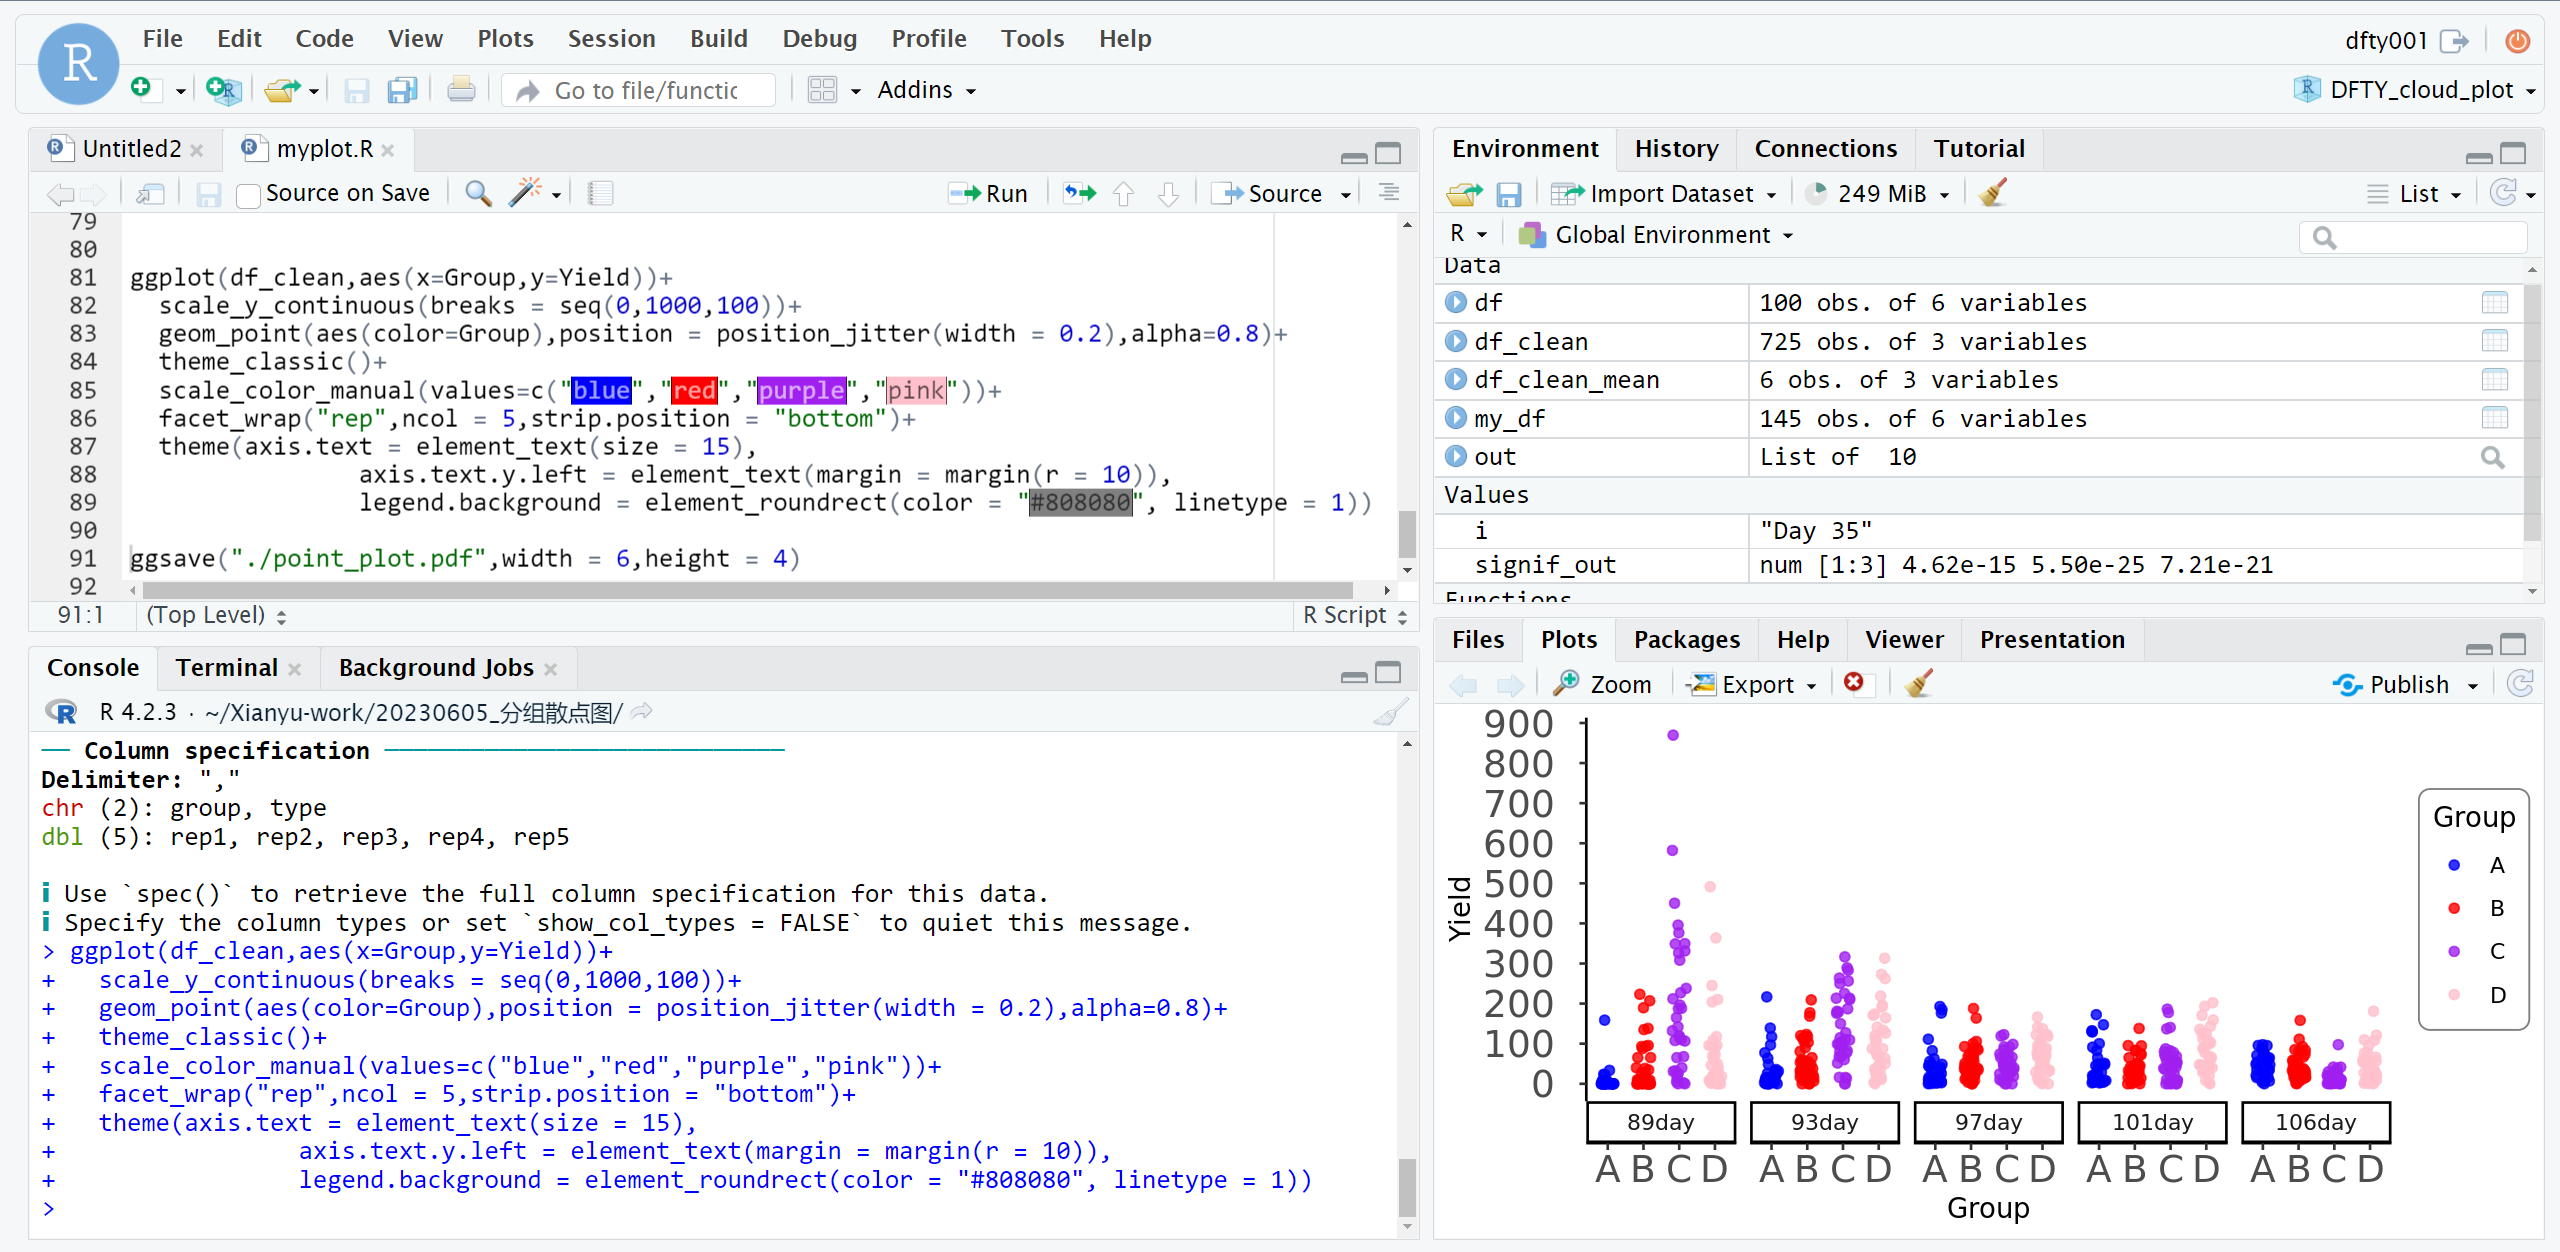View df_clean as data table grid icon
Screen dimensions: 2560x1252
coord(2495,341)
